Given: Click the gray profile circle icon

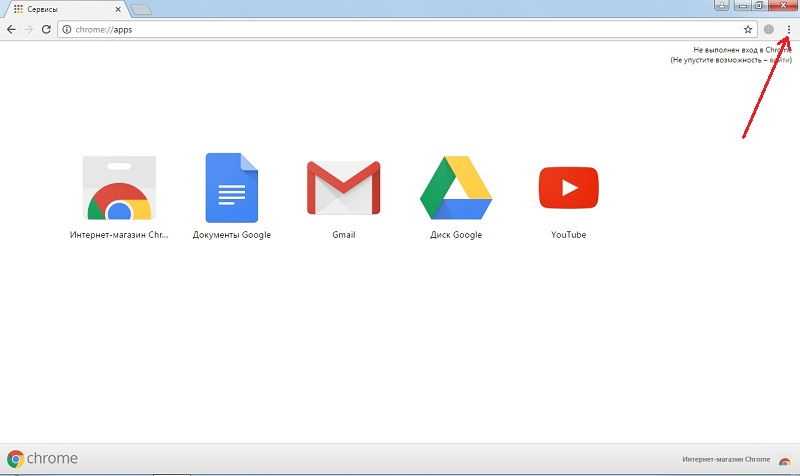Looking at the screenshot, I should click(769, 30).
